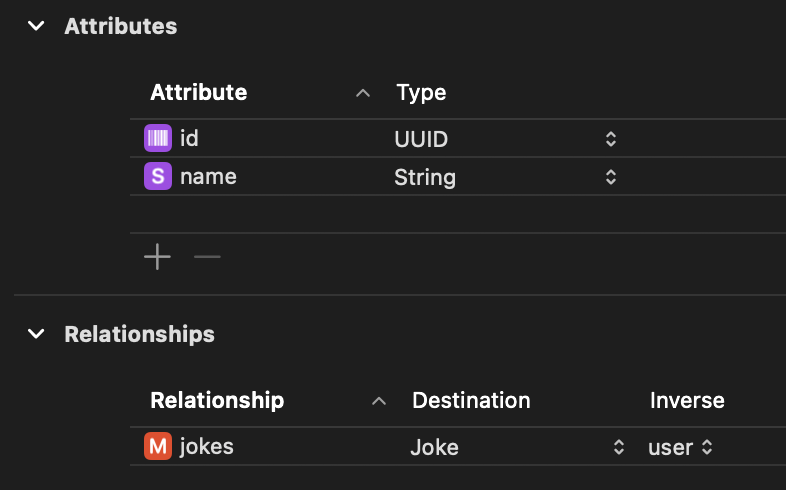Collapse the Attributes section
This screenshot has width=786, height=490.
37,26
